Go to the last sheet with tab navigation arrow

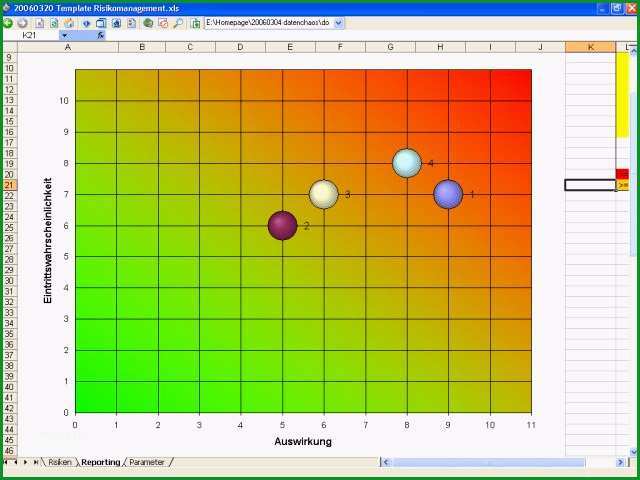pos(36,462)
